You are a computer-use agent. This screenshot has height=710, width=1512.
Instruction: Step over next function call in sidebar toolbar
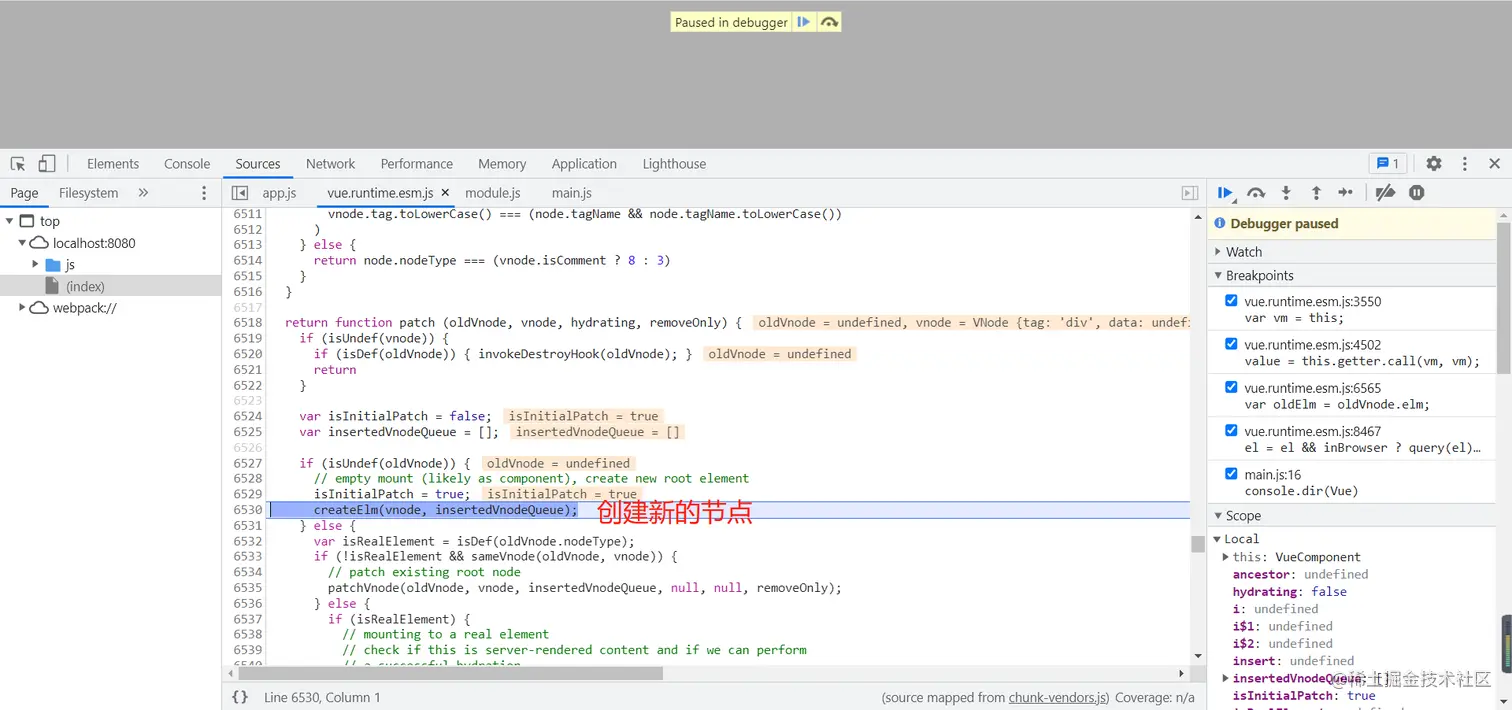[x=1256, y=193]
